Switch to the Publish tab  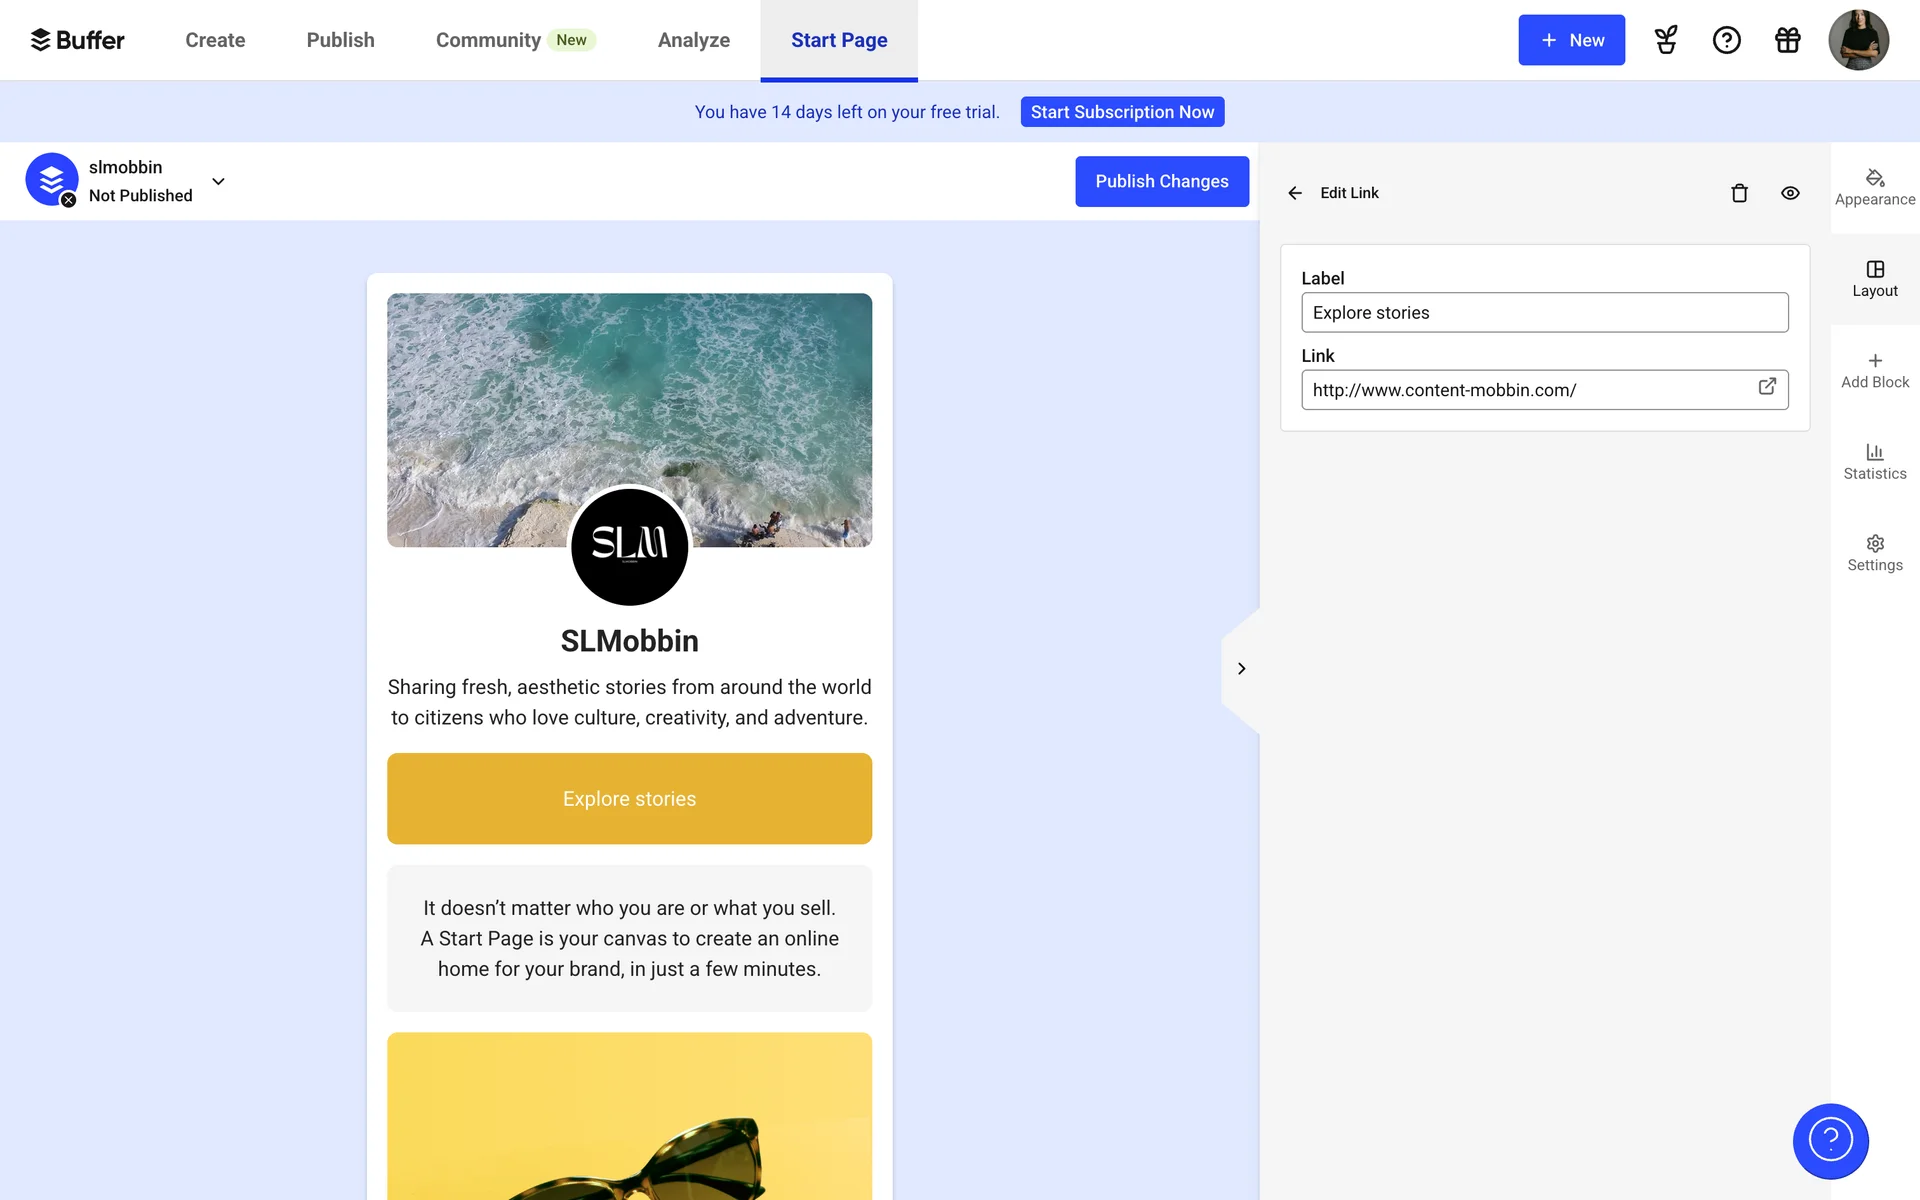(340, 40)
